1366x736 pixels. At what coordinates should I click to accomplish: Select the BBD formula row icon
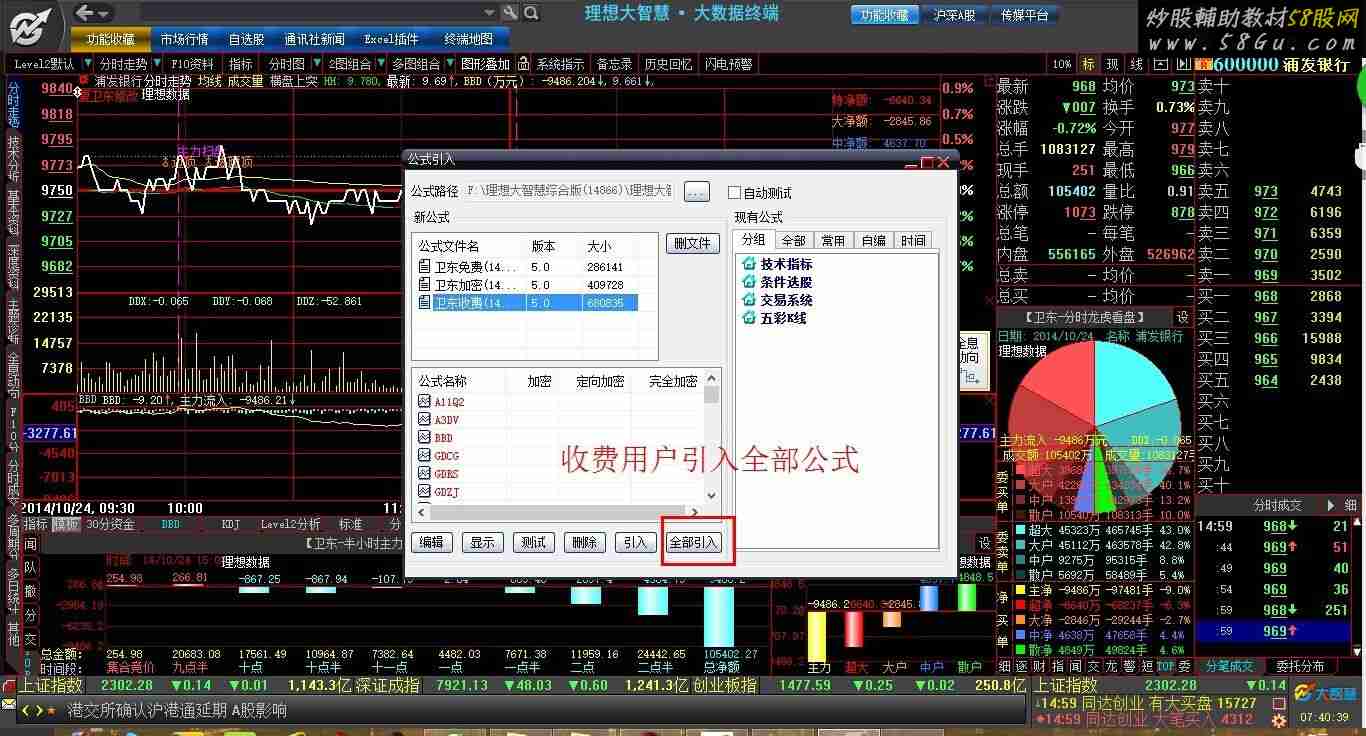424,438
